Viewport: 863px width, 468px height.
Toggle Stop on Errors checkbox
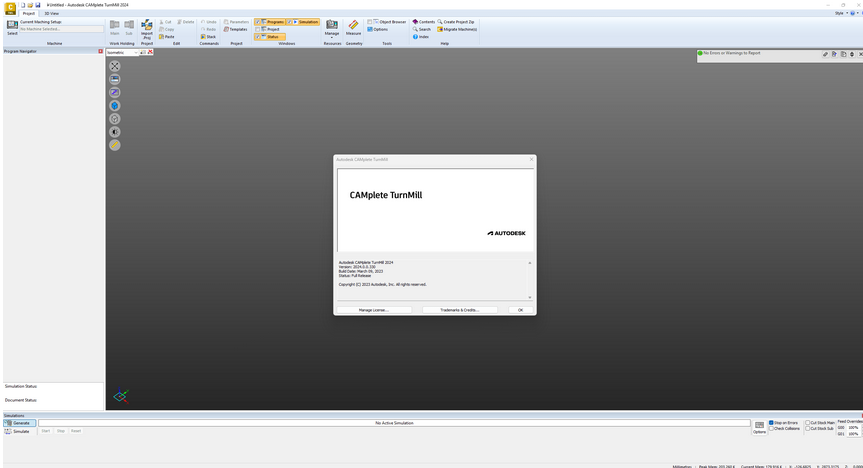(x=771, y=423)
